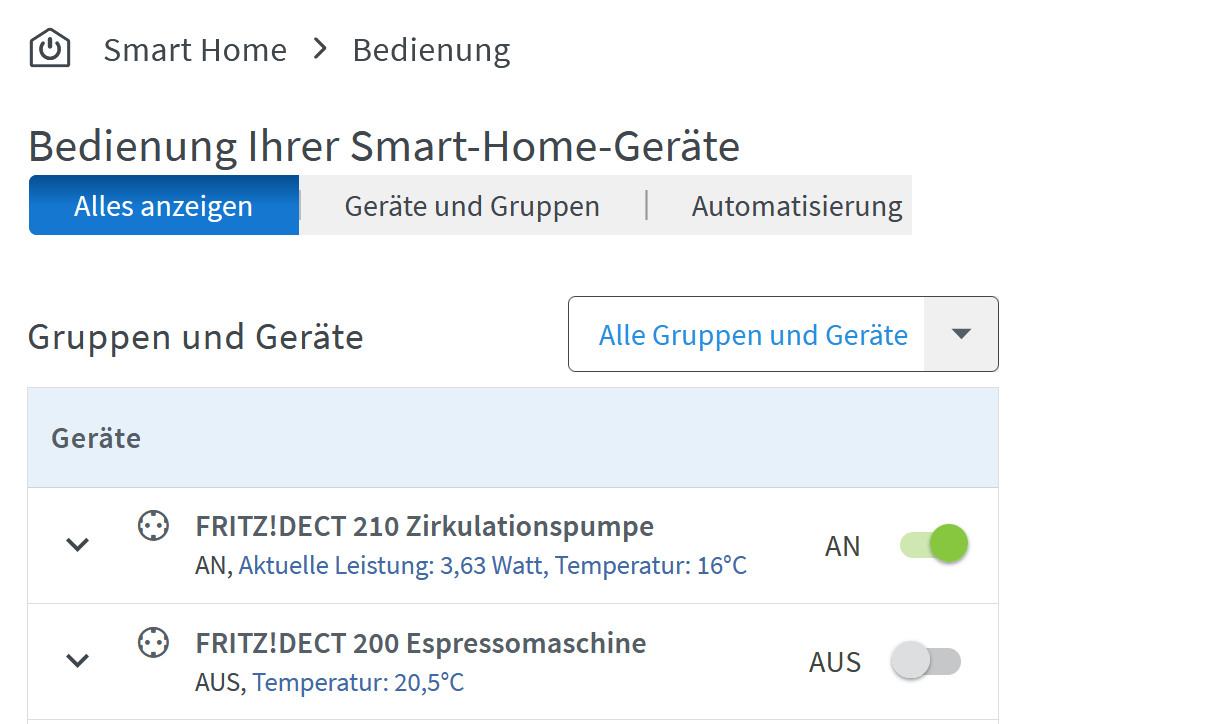Click the chevron icon beside the Zirkulationspumpe entry

(77, 545)
